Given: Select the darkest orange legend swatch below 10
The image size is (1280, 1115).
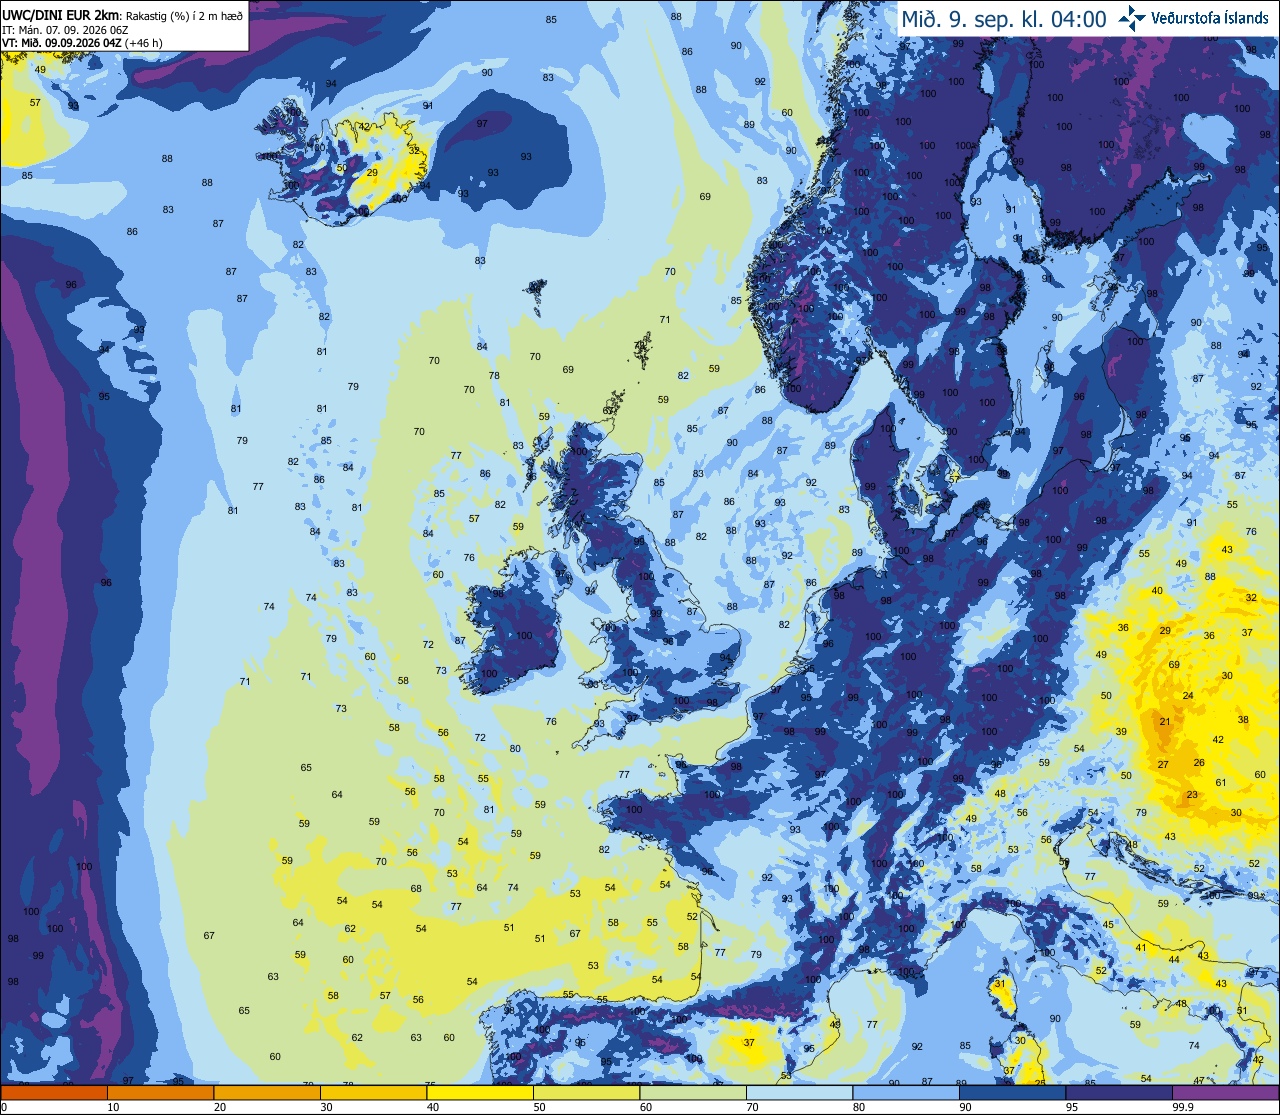Looking at the screenshot, I should (x=54, y=1093).
